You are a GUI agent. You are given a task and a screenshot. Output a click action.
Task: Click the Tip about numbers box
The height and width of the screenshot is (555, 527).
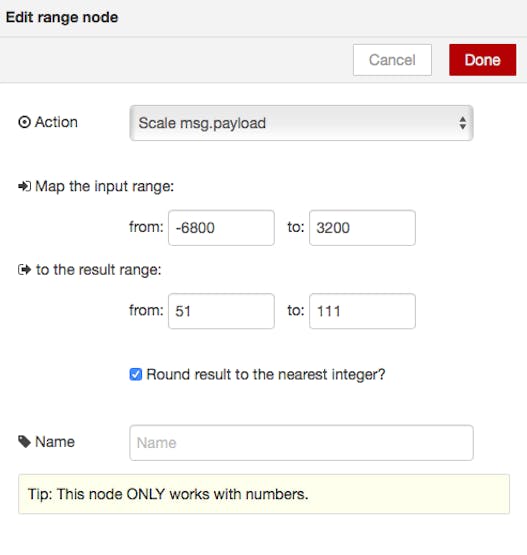tap(264, 494)
